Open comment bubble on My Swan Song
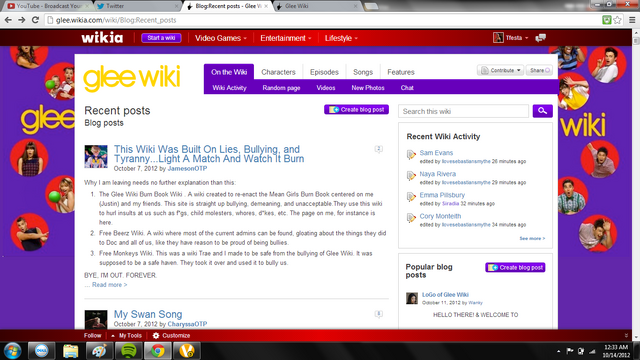The height and width of the screenshot is (360, 640). (x=378, y=314)
